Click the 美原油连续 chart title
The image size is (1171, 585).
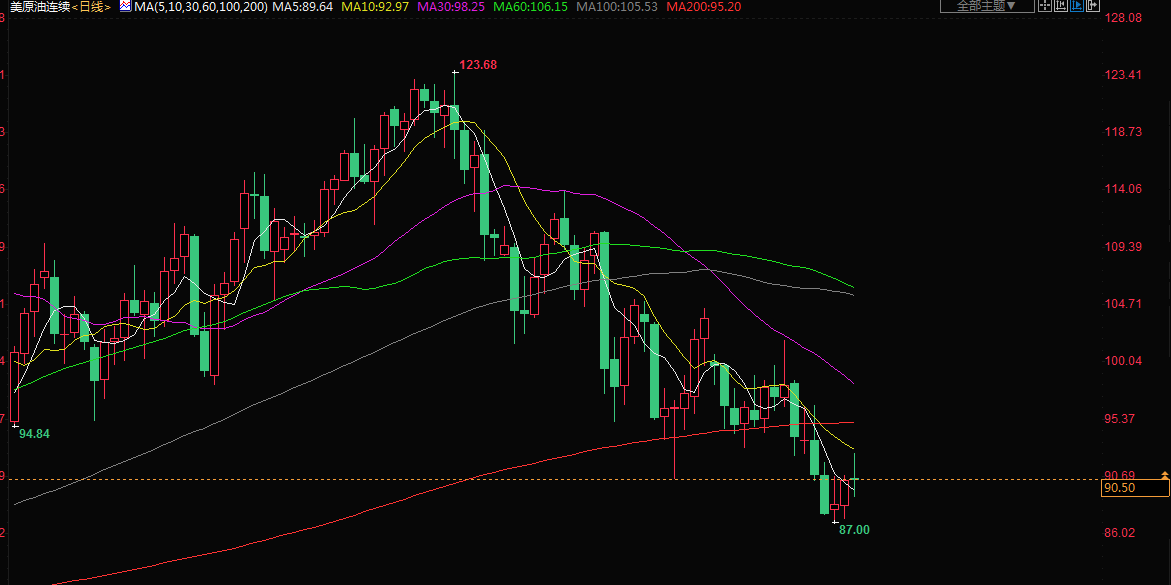40,6
